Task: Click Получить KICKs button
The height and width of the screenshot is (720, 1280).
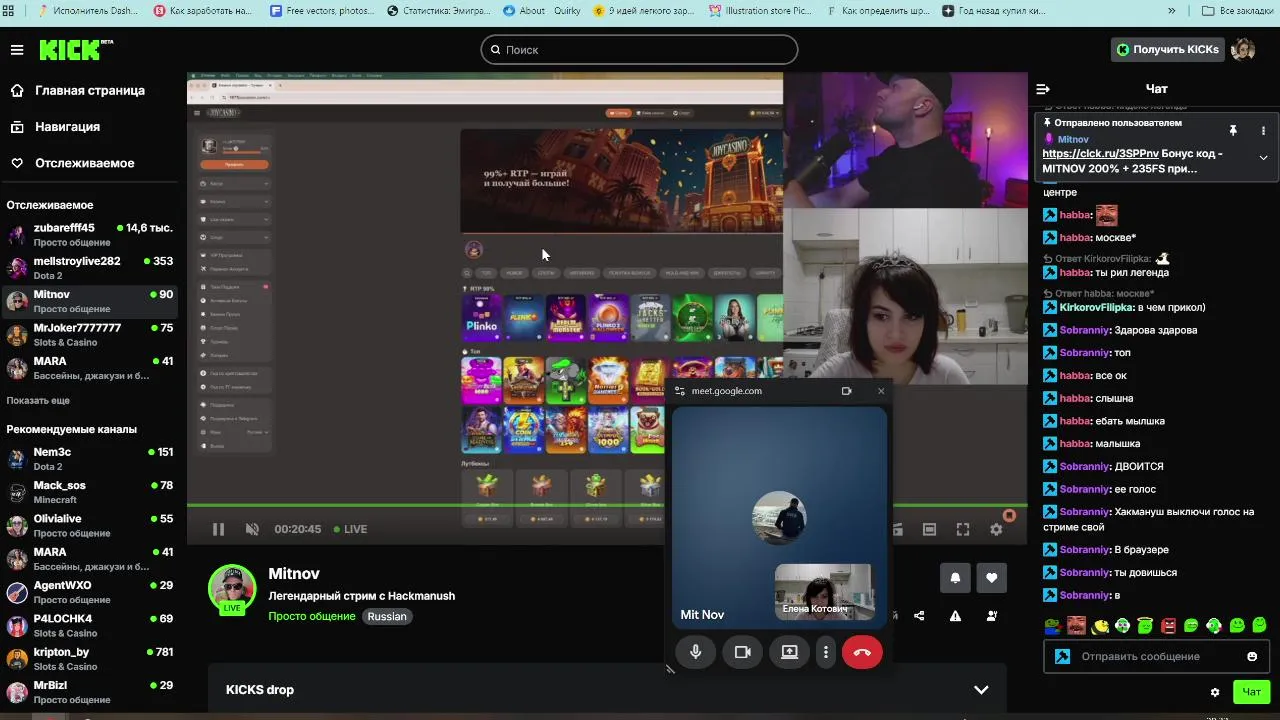Action: (x=1168, y=49)
